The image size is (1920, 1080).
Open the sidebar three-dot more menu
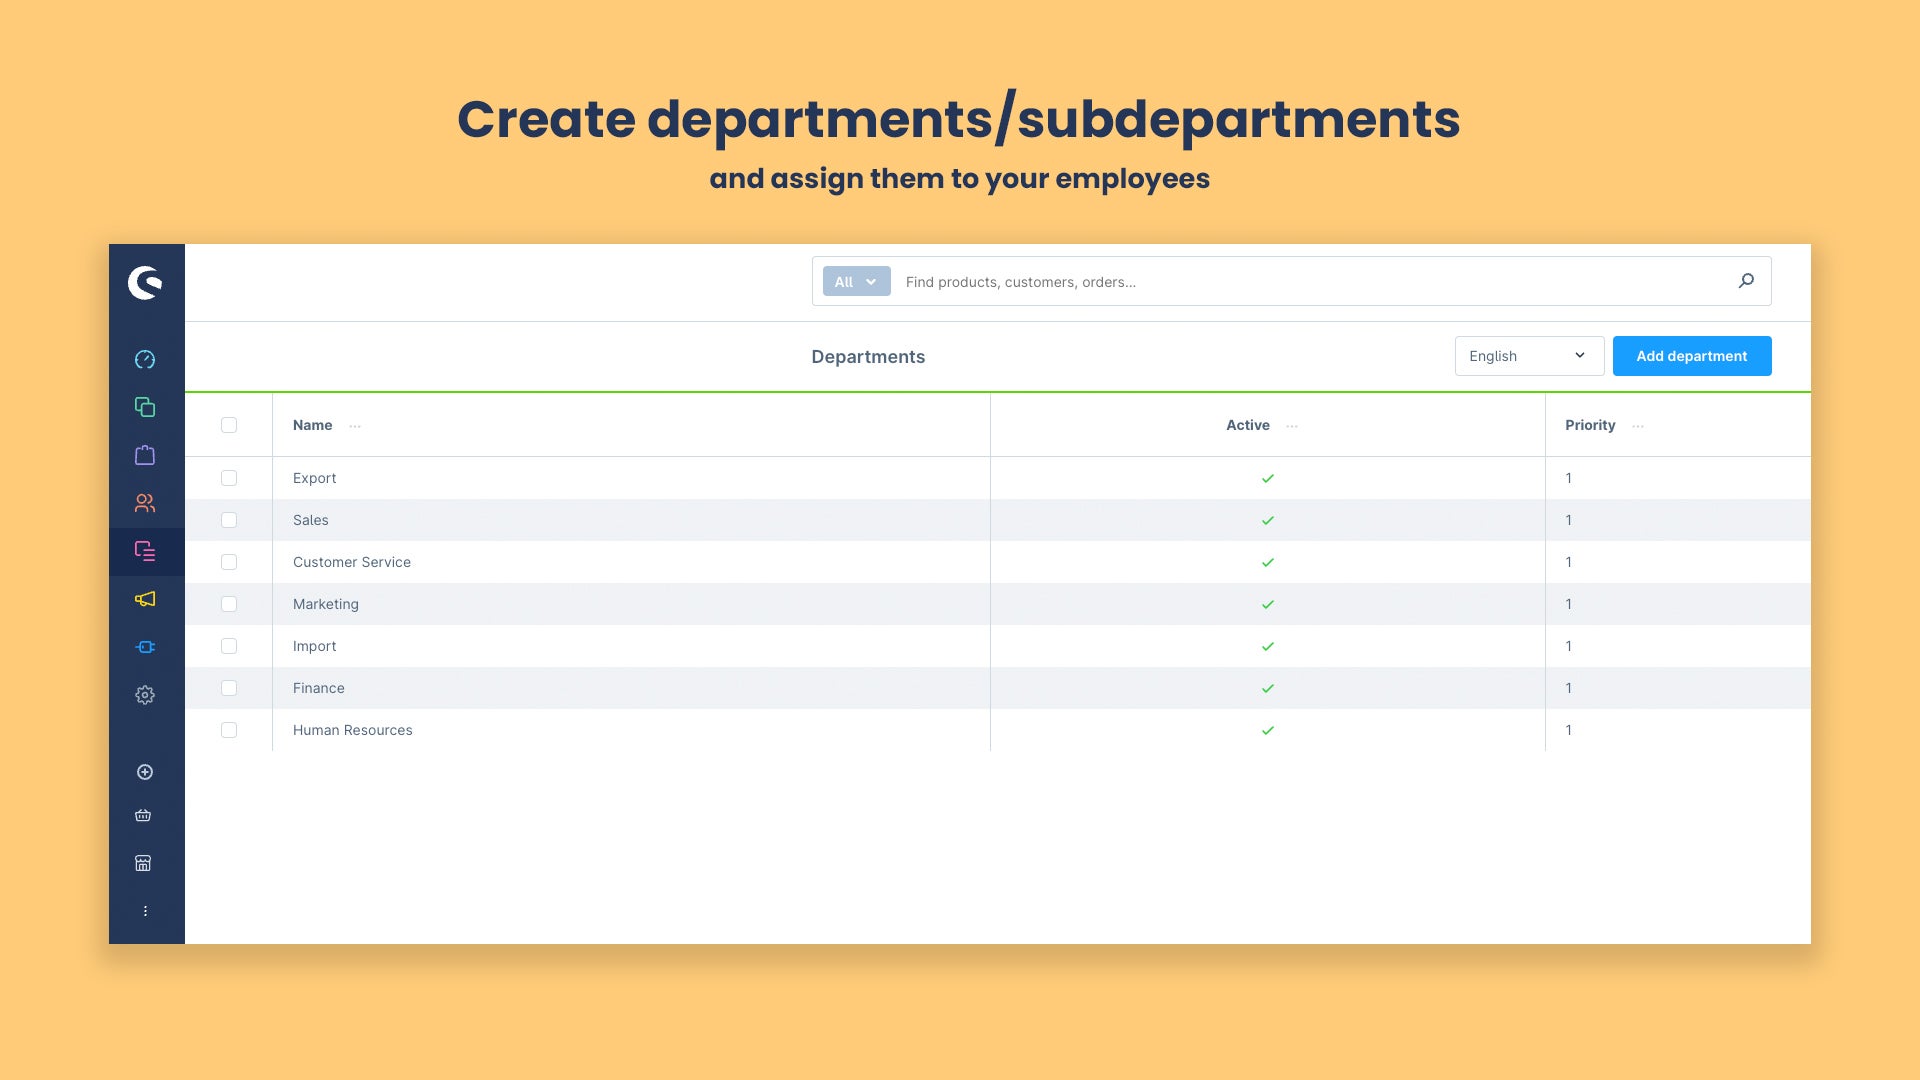coord(145,911)
